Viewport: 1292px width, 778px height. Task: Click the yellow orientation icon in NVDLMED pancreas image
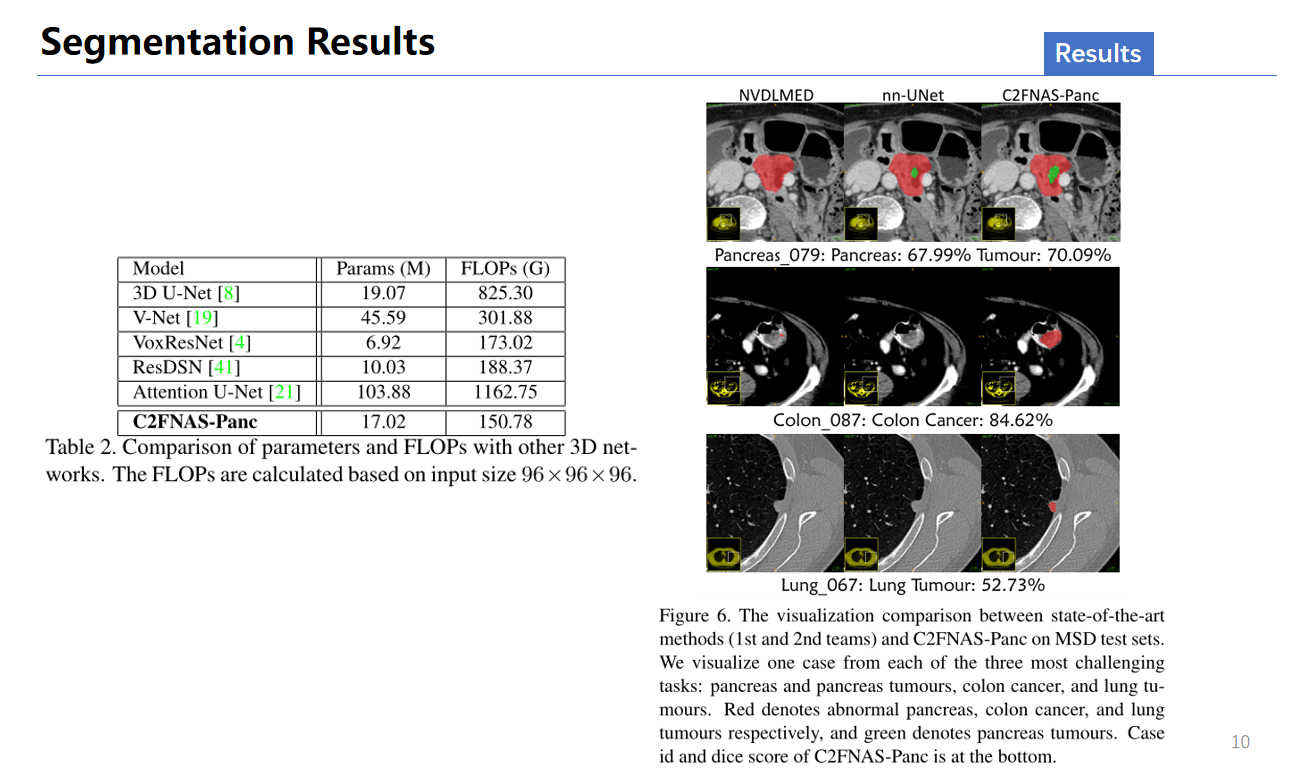point(724,224)
